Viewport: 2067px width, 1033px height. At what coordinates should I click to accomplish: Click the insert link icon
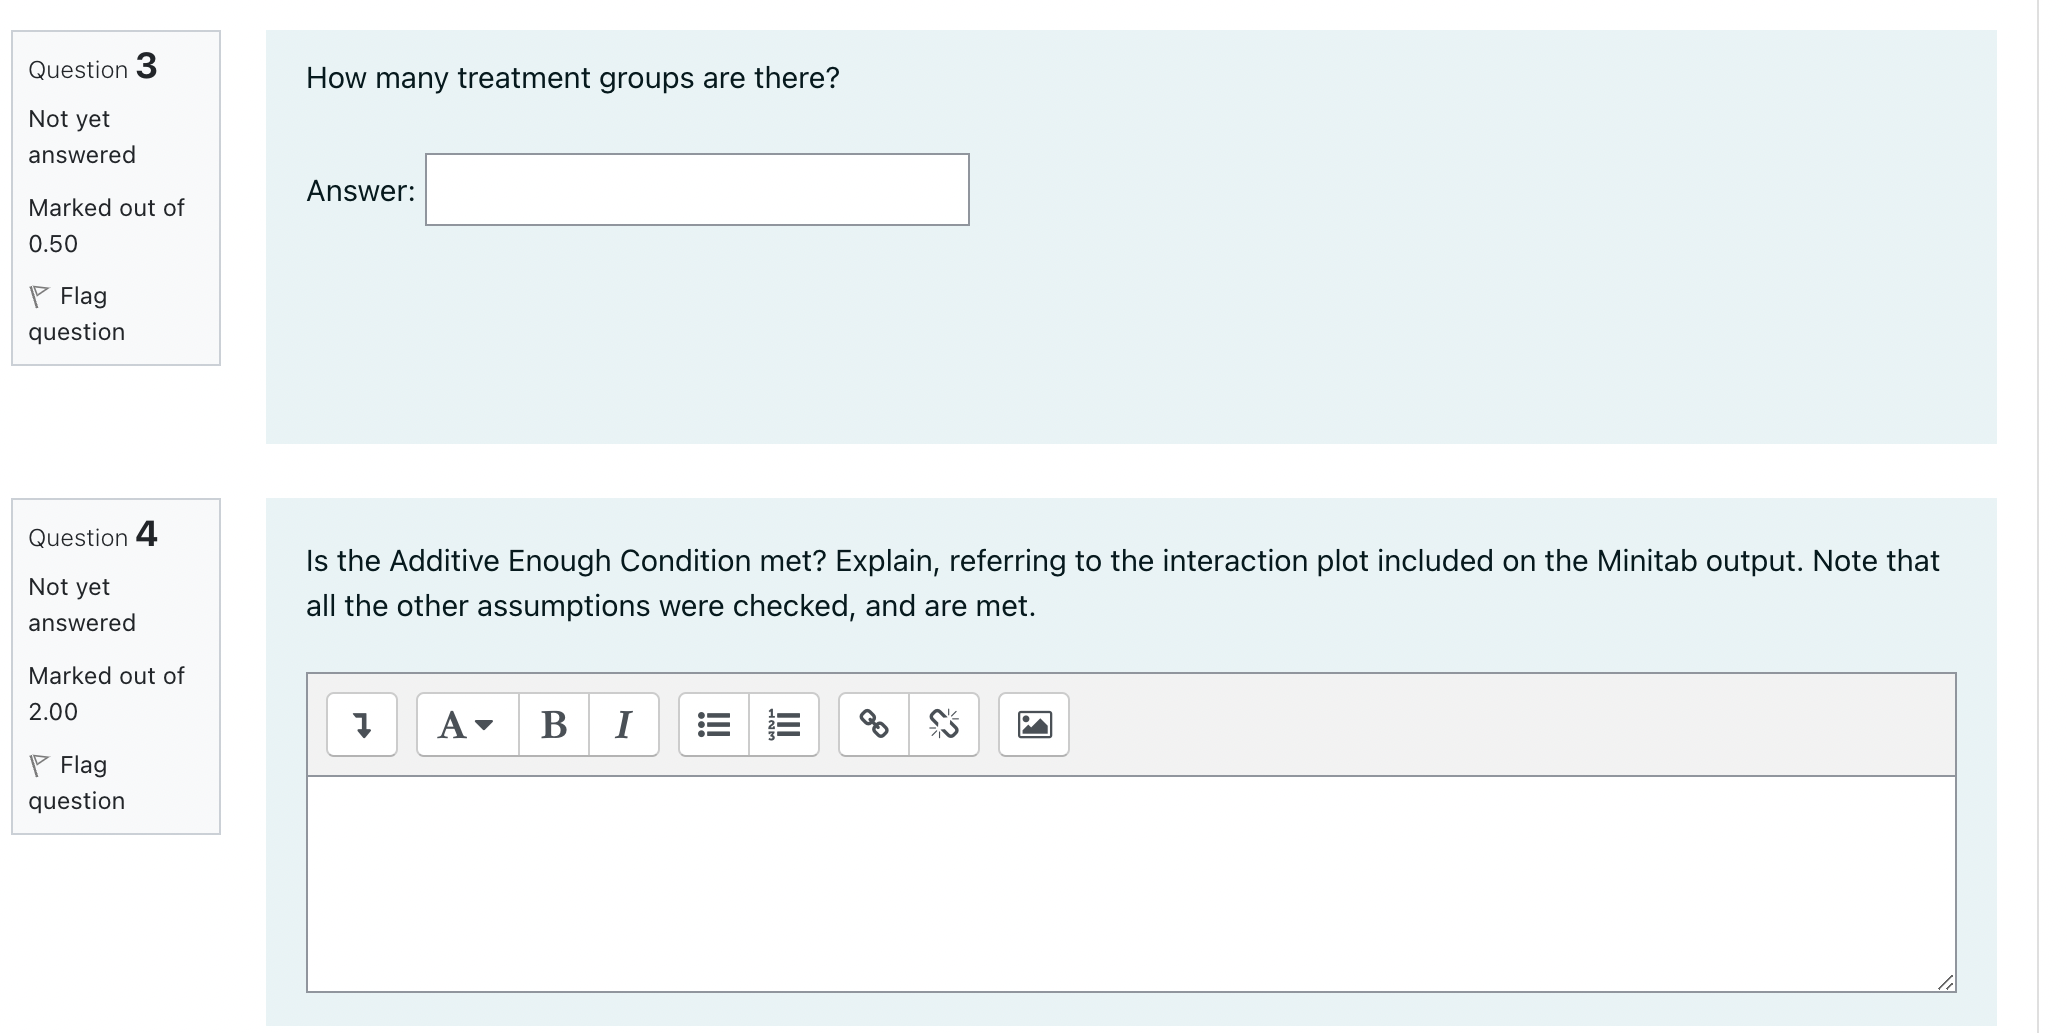871,725
